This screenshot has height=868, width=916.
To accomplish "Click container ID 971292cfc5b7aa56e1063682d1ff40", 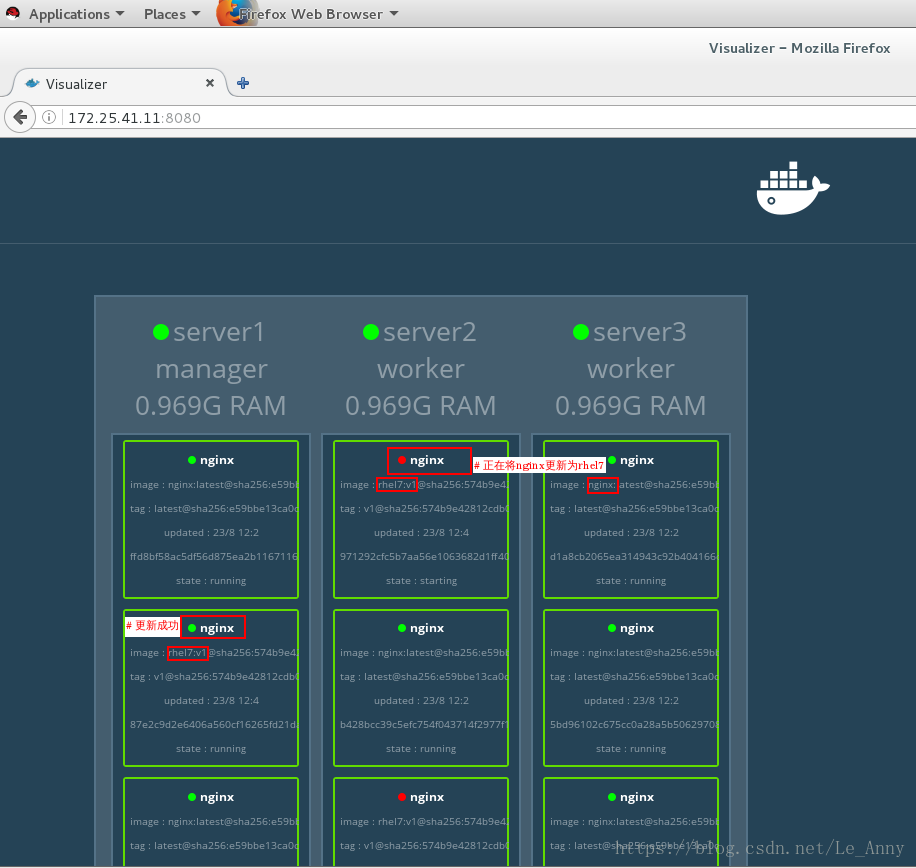I will point(424,557).
